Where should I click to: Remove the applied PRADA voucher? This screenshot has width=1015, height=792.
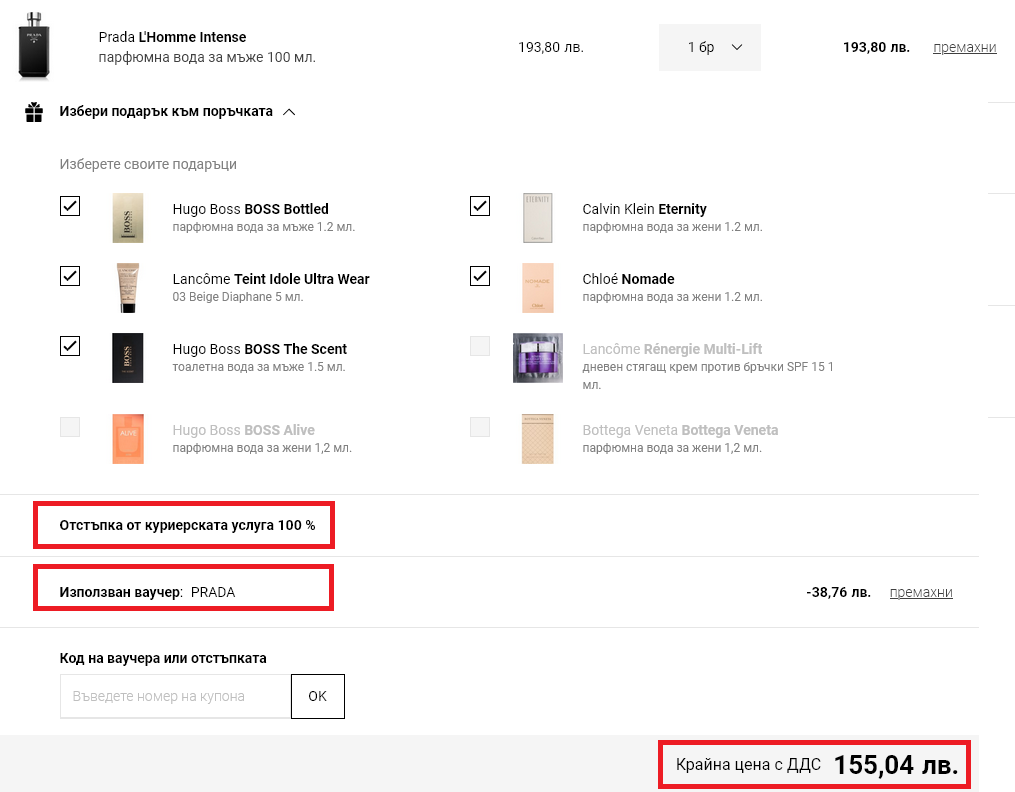pos(920,592)
